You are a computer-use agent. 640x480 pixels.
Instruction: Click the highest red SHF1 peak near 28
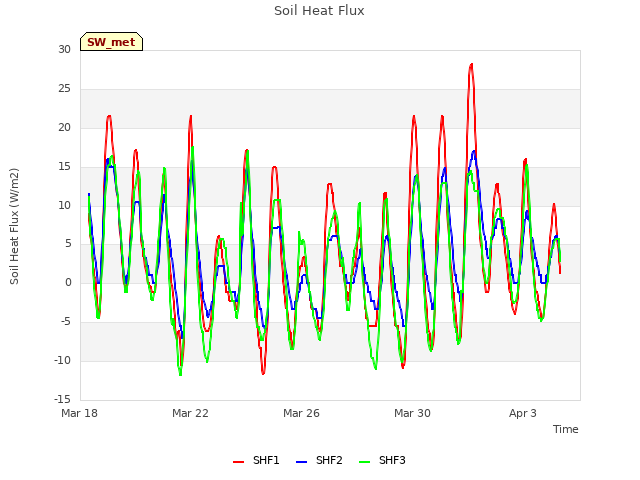pos(471,64)
